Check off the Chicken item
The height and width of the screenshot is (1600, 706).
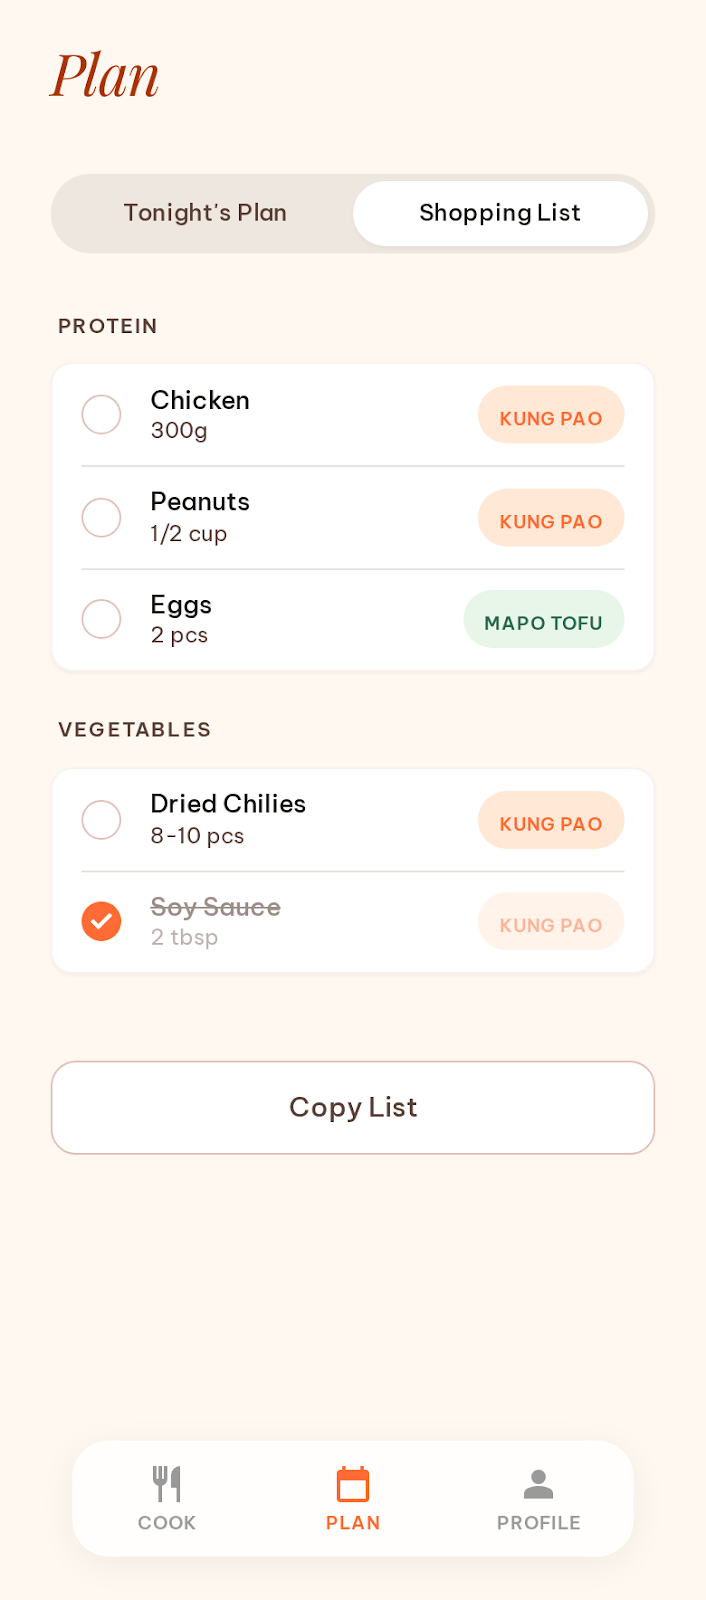pos(101,414)
